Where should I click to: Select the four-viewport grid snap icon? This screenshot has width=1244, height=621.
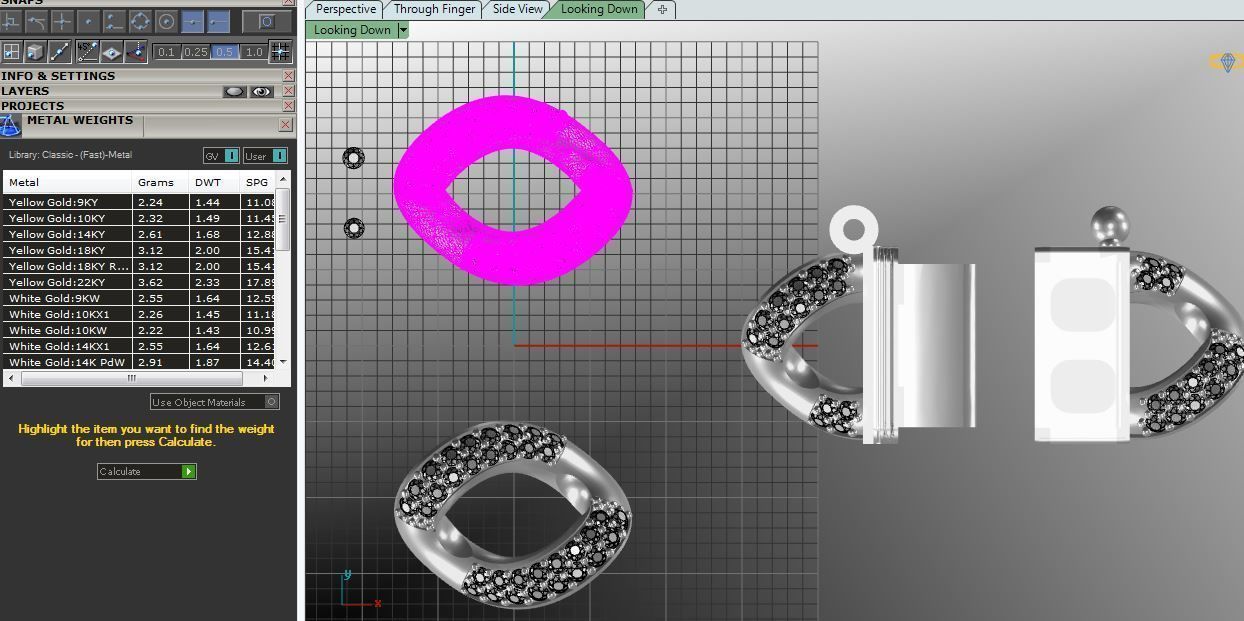pos(11,51)
